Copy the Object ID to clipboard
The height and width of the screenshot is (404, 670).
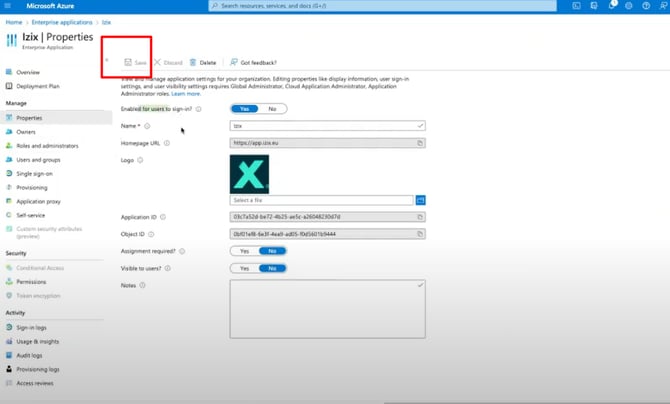[420, 234]
